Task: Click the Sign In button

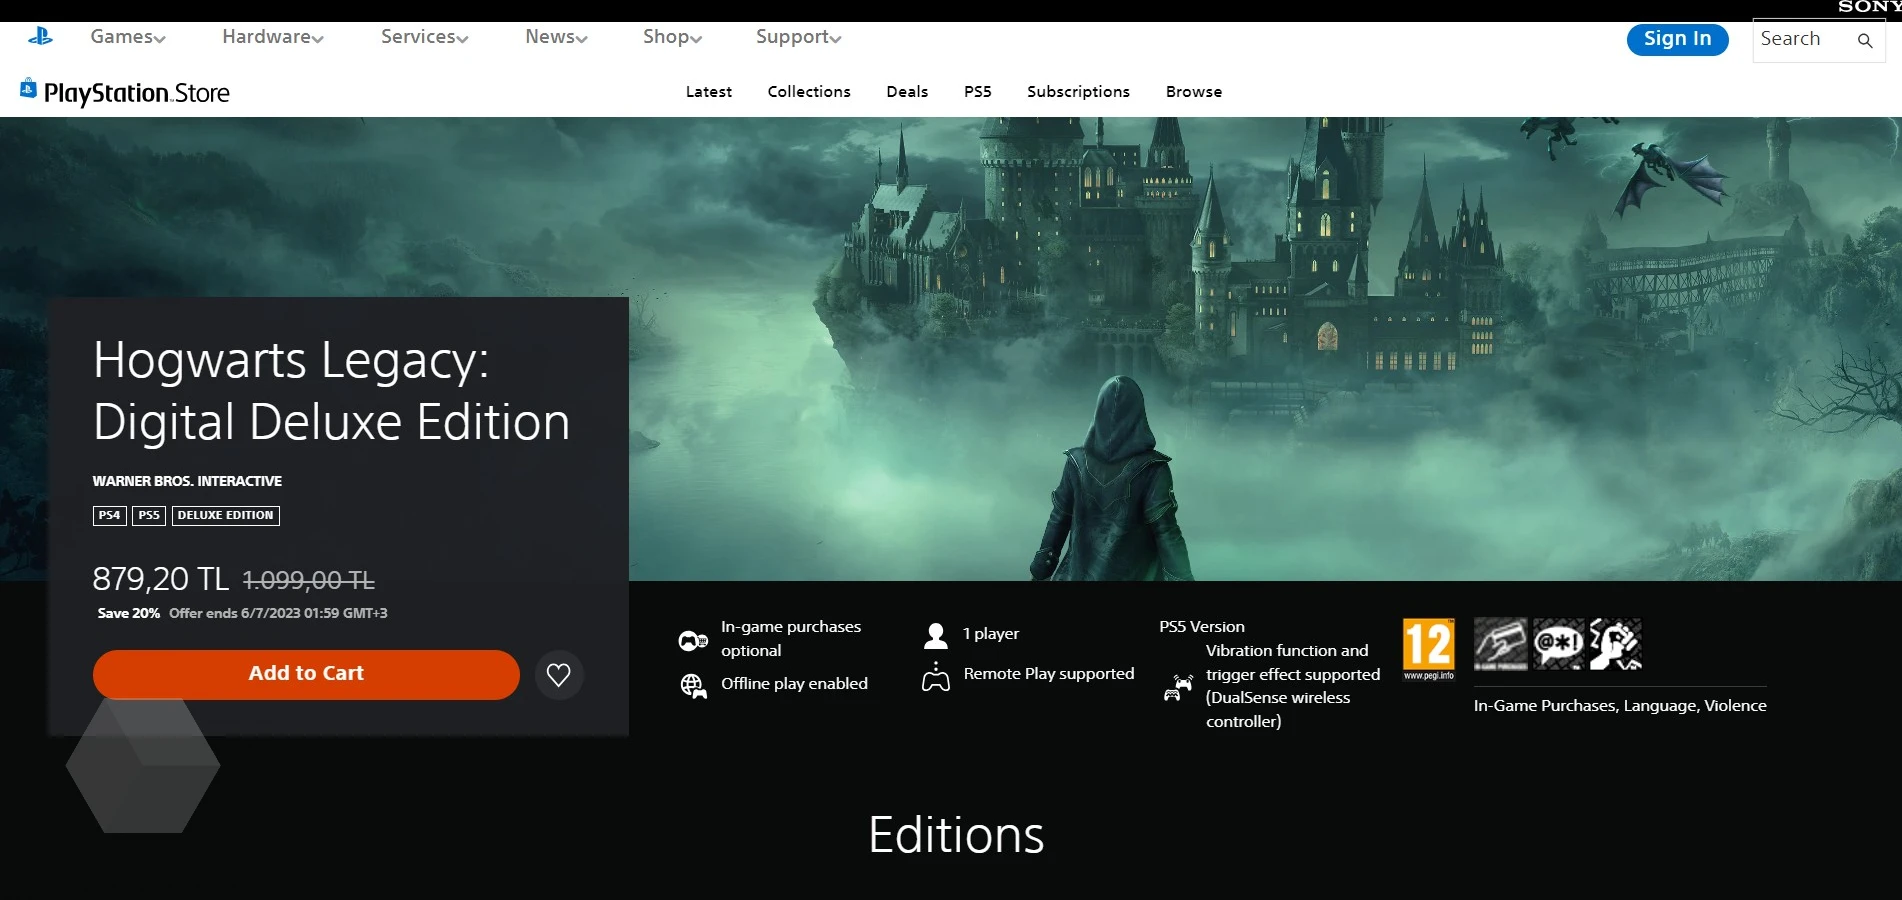Action: (1678, 39)
